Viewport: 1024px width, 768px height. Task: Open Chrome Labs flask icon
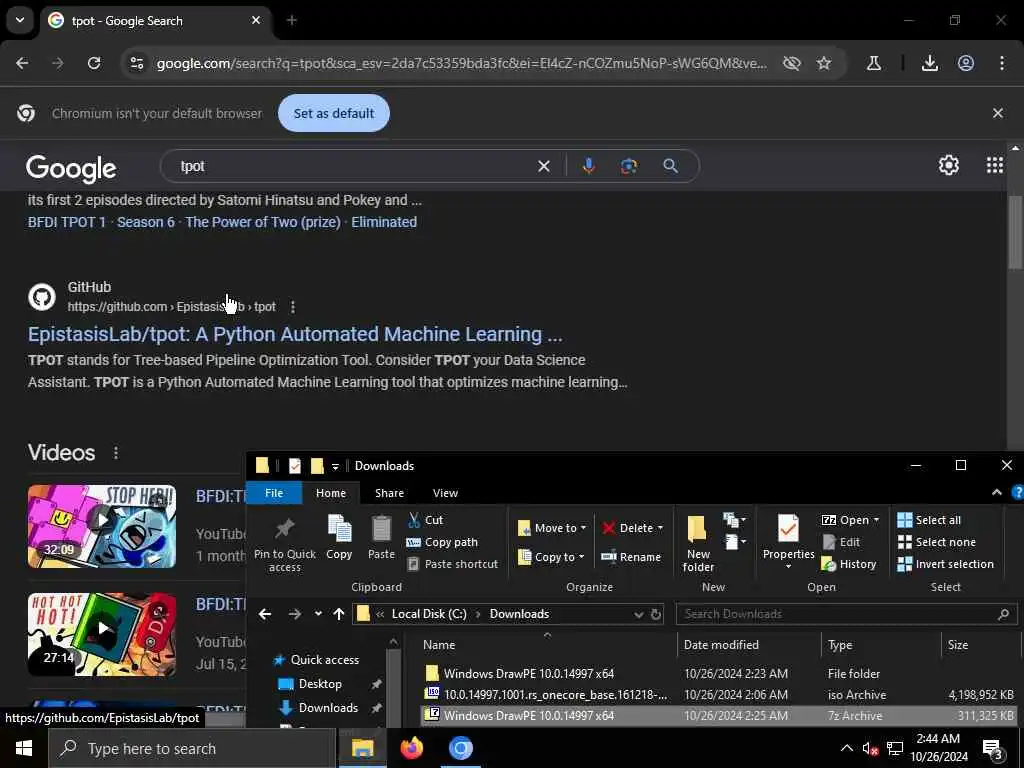click(873, 63)
